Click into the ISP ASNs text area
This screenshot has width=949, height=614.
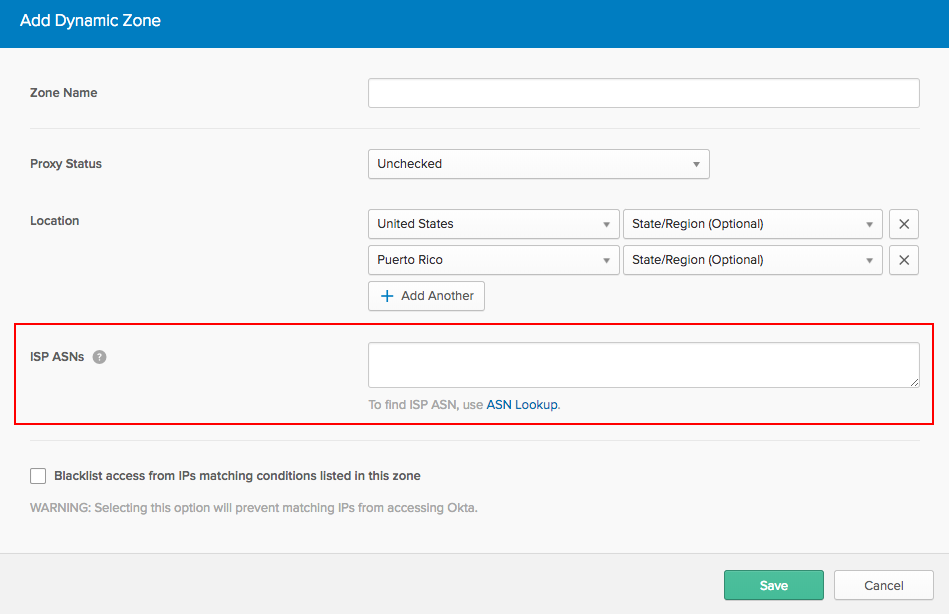(643, 365)
